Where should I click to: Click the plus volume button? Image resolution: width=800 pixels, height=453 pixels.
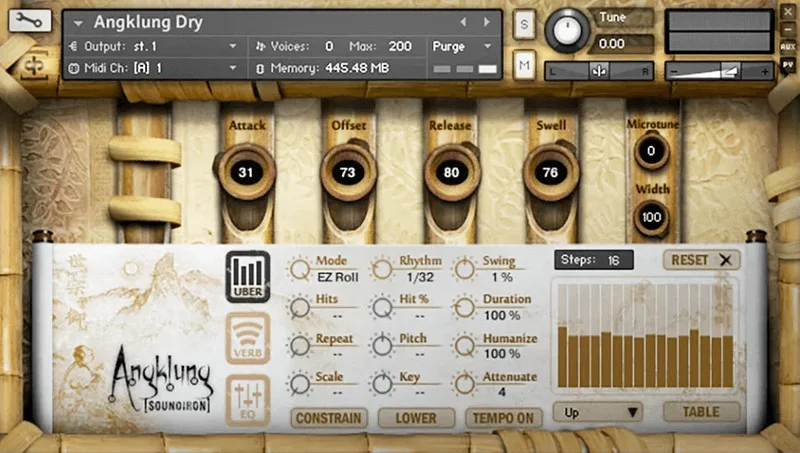tap(764, 72)
